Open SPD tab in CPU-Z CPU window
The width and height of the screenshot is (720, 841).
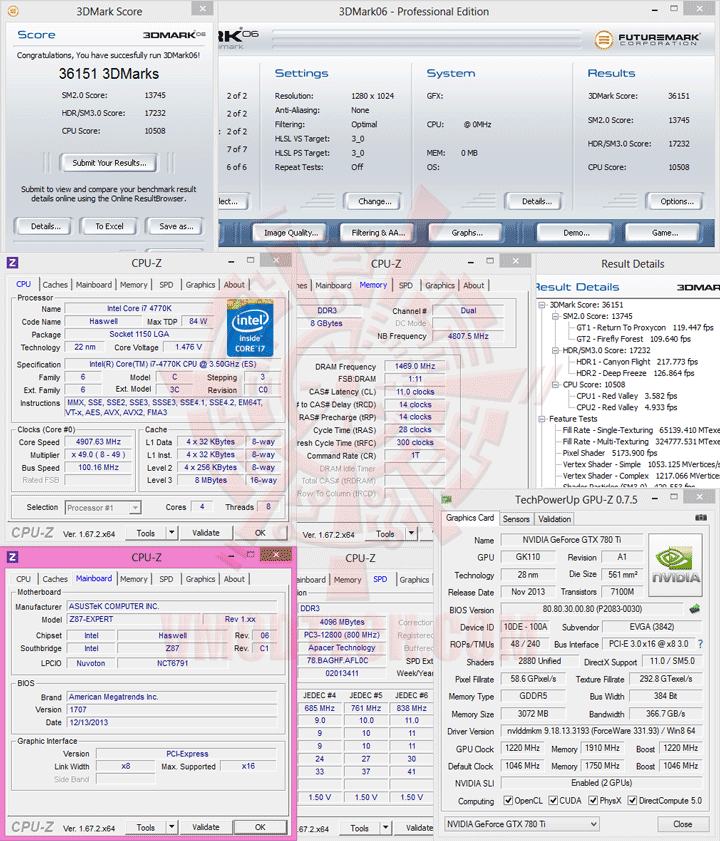166,285
